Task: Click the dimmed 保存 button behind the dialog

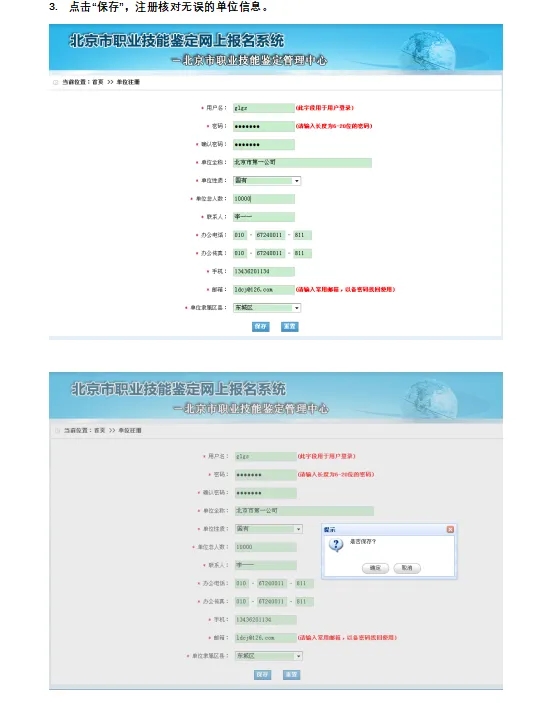Action: pos(262,675)
